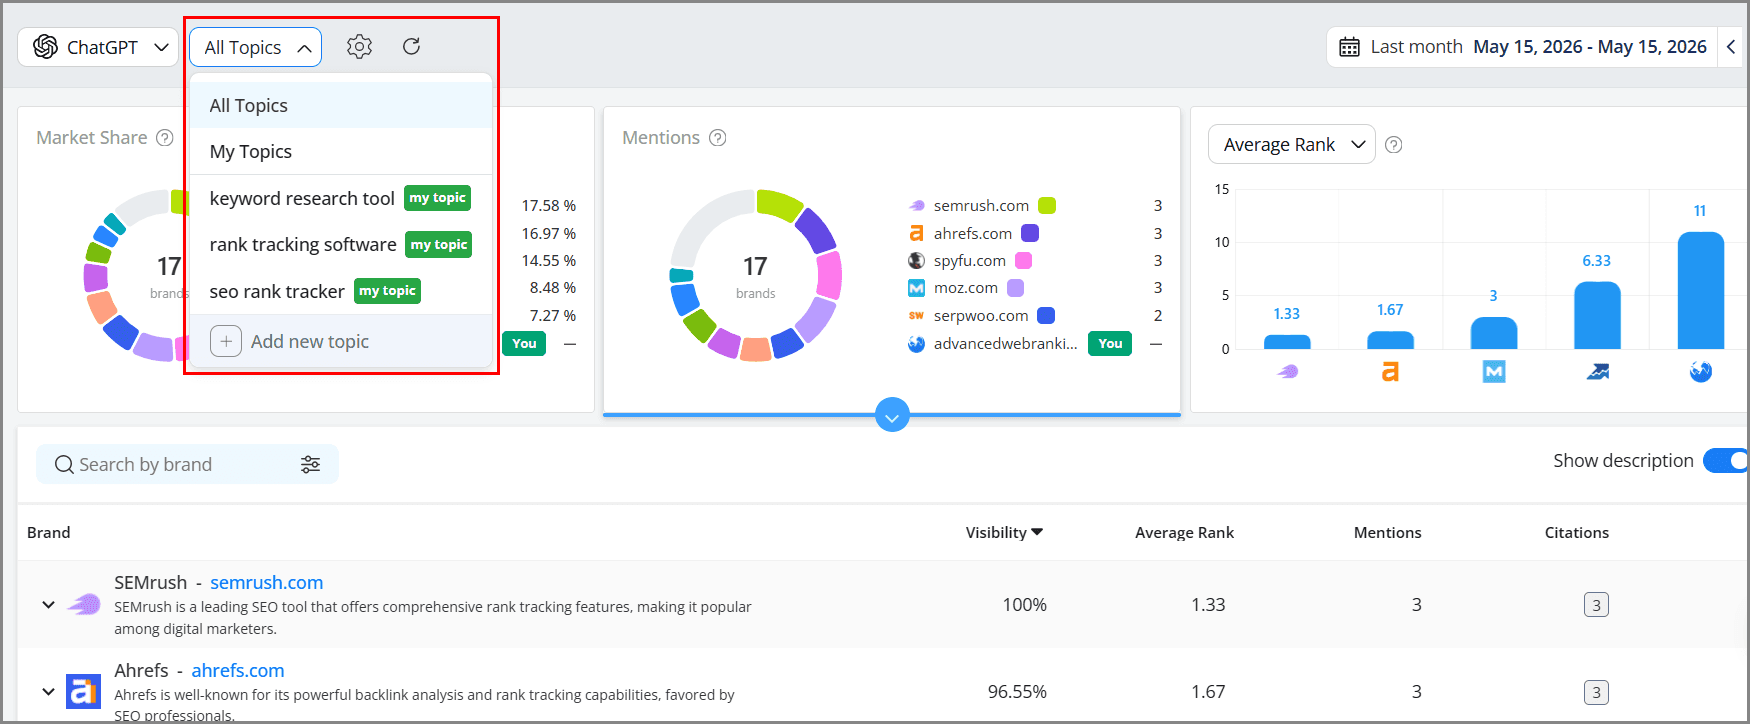This screenshot has height=724, width=1750.
Task: Click the advancedwebranking favicon in Mentions legend
Action: coord(916,344)
